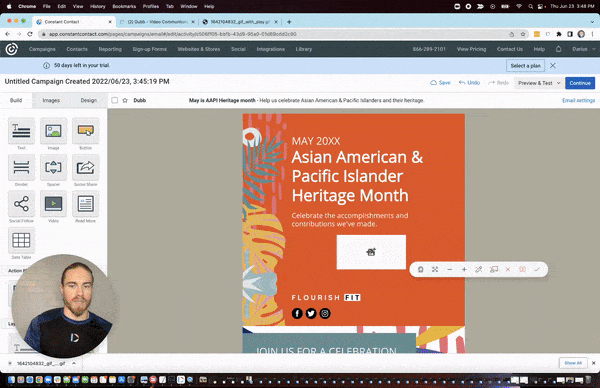Screen dimensions: 600x388
Task: Click the fullscreen arrows icon in floating toolbar
Action: click(435, 269)
